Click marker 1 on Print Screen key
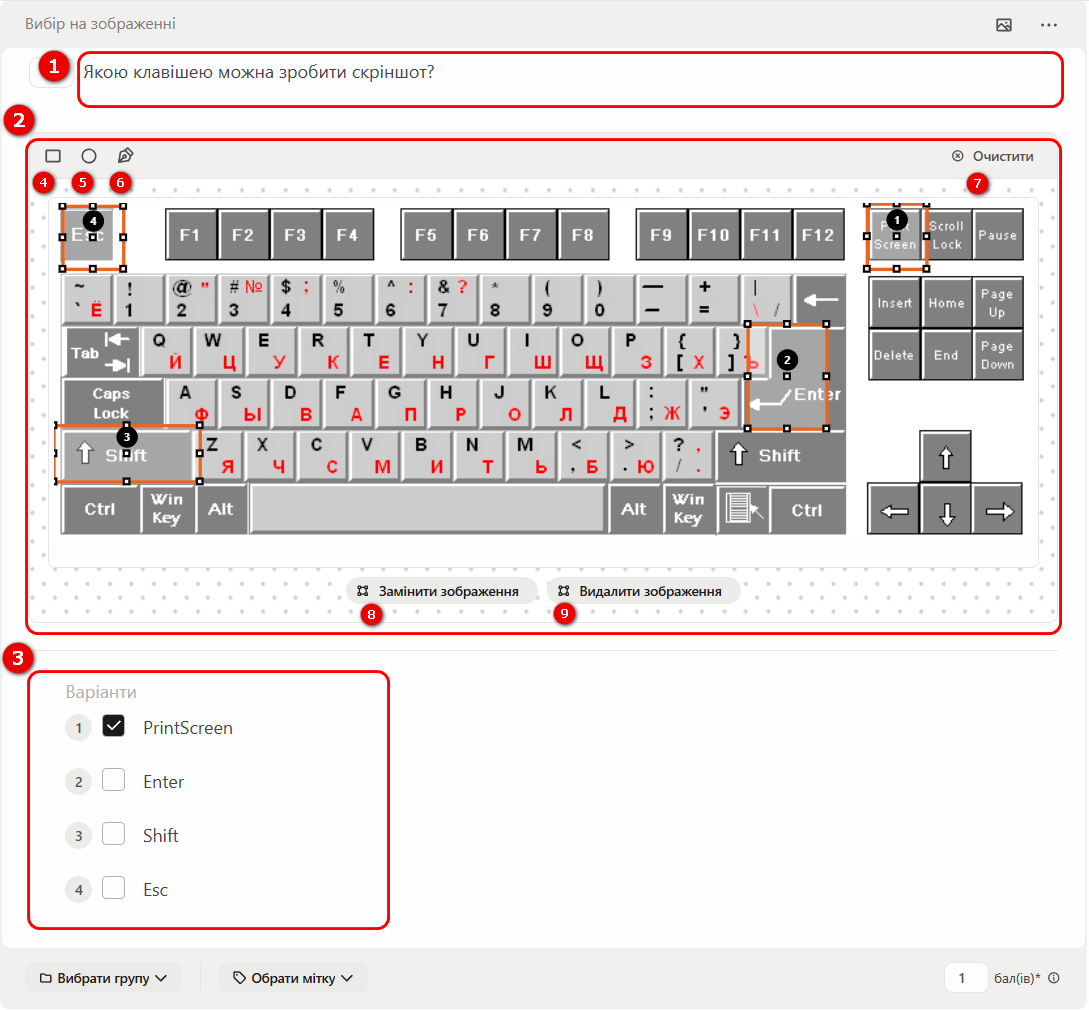 point(896,217)
